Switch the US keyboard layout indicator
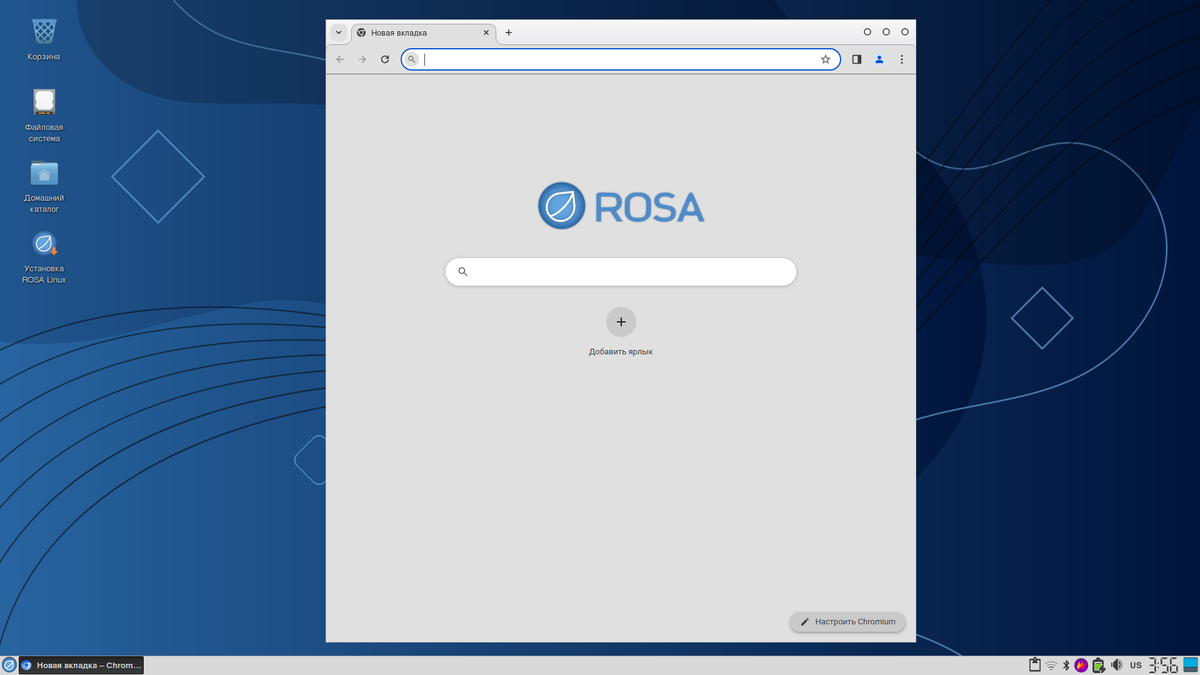The width and height of the screenshot is (1200, 675). (1136, 665)
